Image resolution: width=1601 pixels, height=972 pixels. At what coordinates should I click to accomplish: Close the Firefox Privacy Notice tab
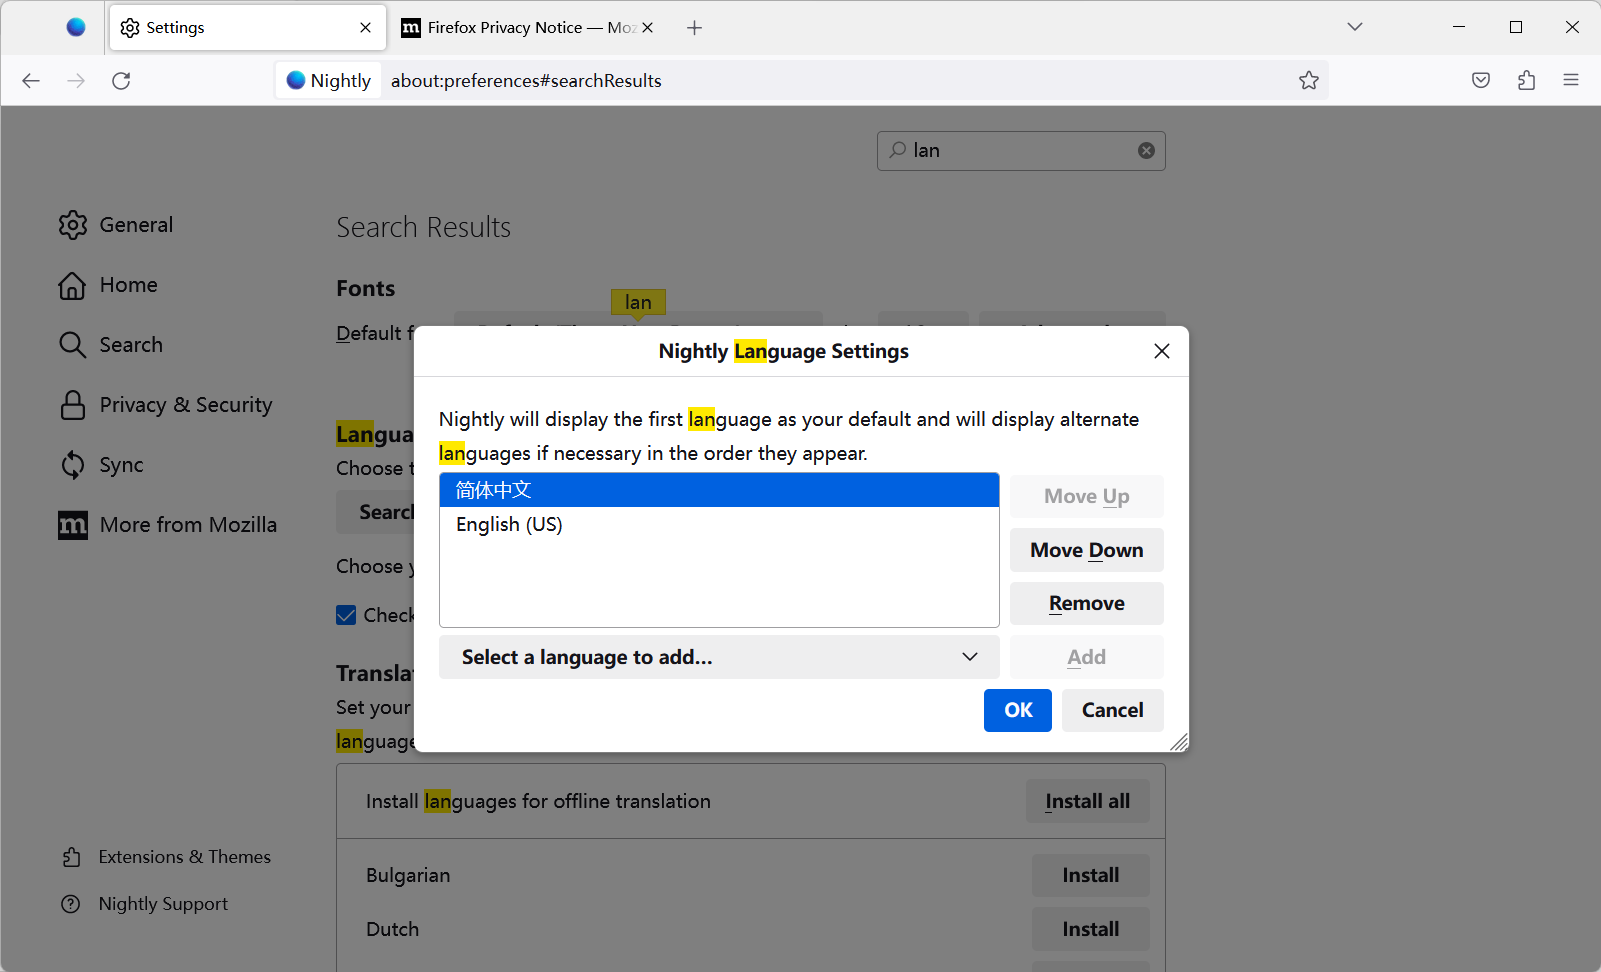648,28
